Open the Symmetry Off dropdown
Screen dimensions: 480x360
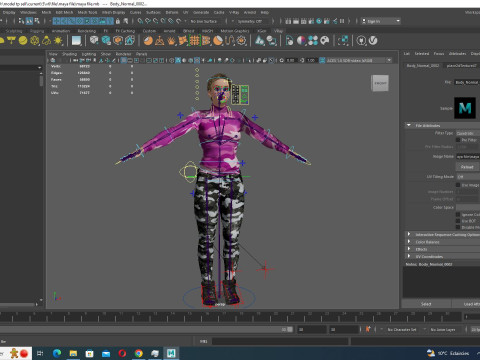coord(251,21)
